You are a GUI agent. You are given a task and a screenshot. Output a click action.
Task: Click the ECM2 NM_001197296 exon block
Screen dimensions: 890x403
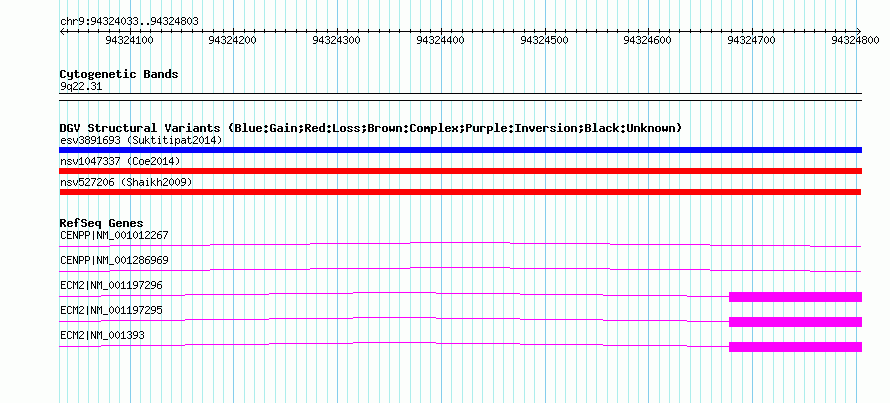click(795, 297)
